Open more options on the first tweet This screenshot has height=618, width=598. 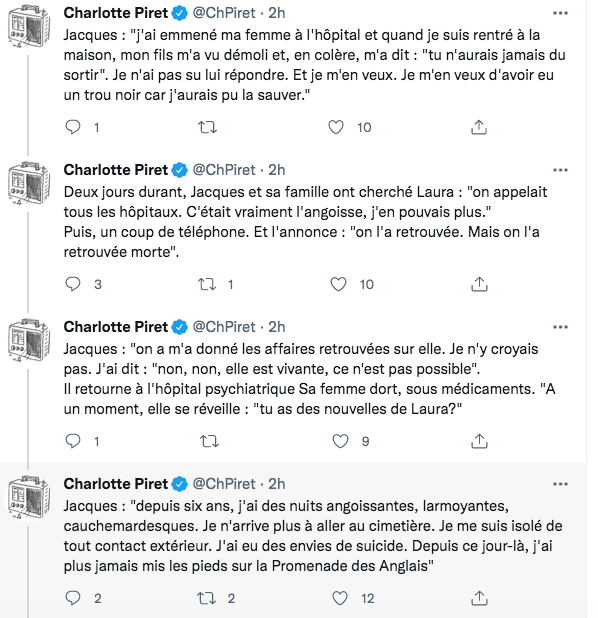coord(560,13)
